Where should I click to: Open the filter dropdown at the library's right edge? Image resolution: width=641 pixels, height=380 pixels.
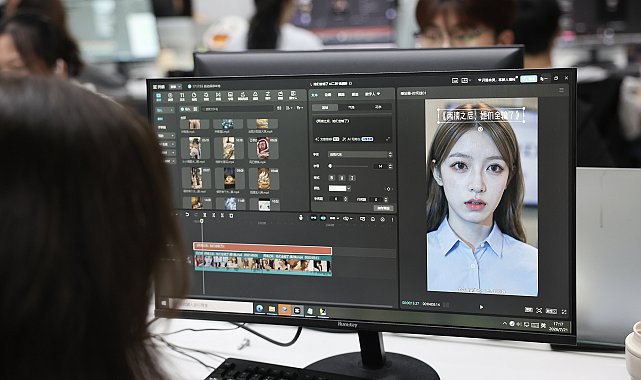pyautogui.click(x=300, y=108)
